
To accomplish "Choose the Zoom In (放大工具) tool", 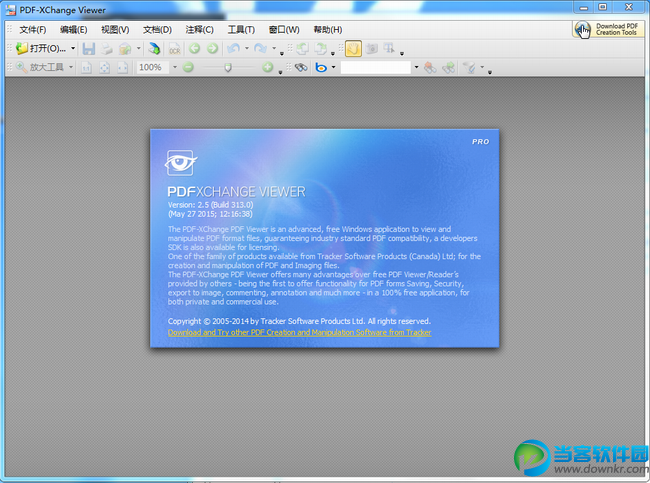I will tap(40, 67).
